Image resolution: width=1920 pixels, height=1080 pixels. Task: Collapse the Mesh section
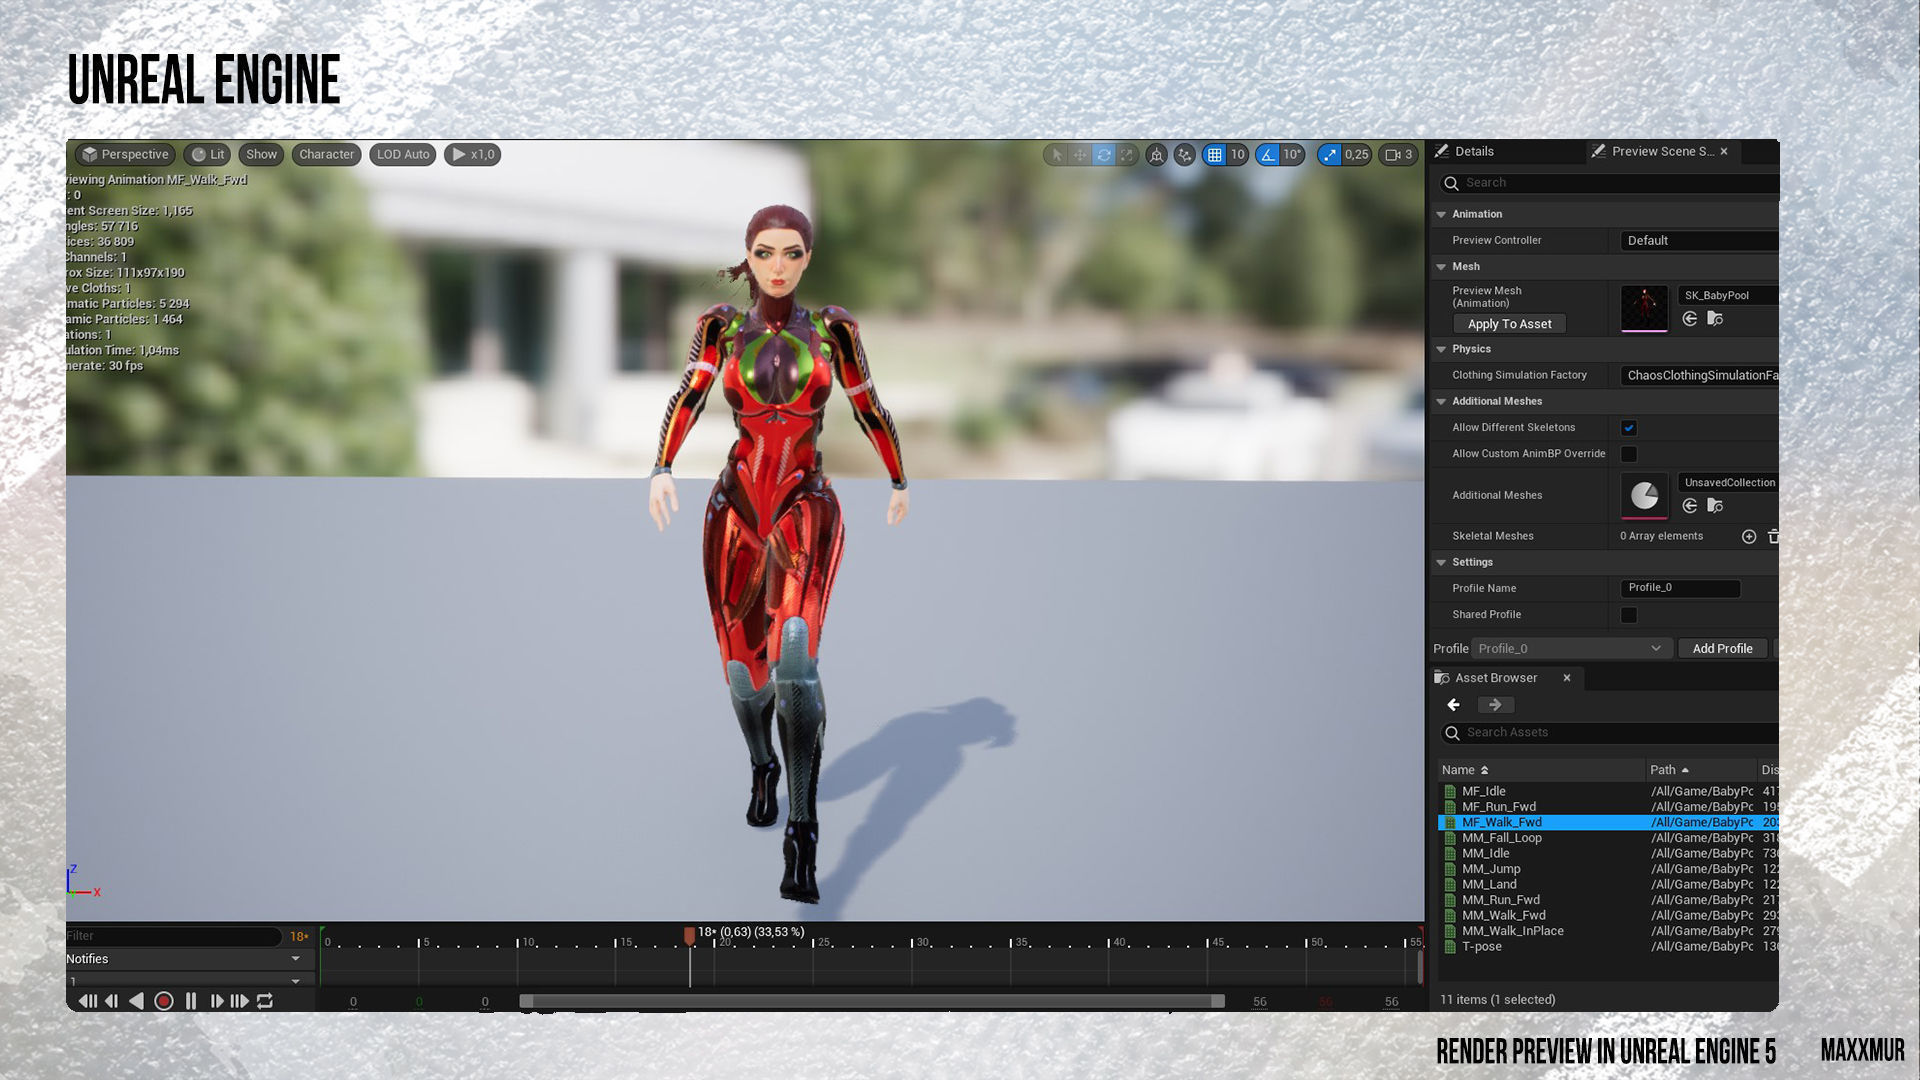[1441, 267]
